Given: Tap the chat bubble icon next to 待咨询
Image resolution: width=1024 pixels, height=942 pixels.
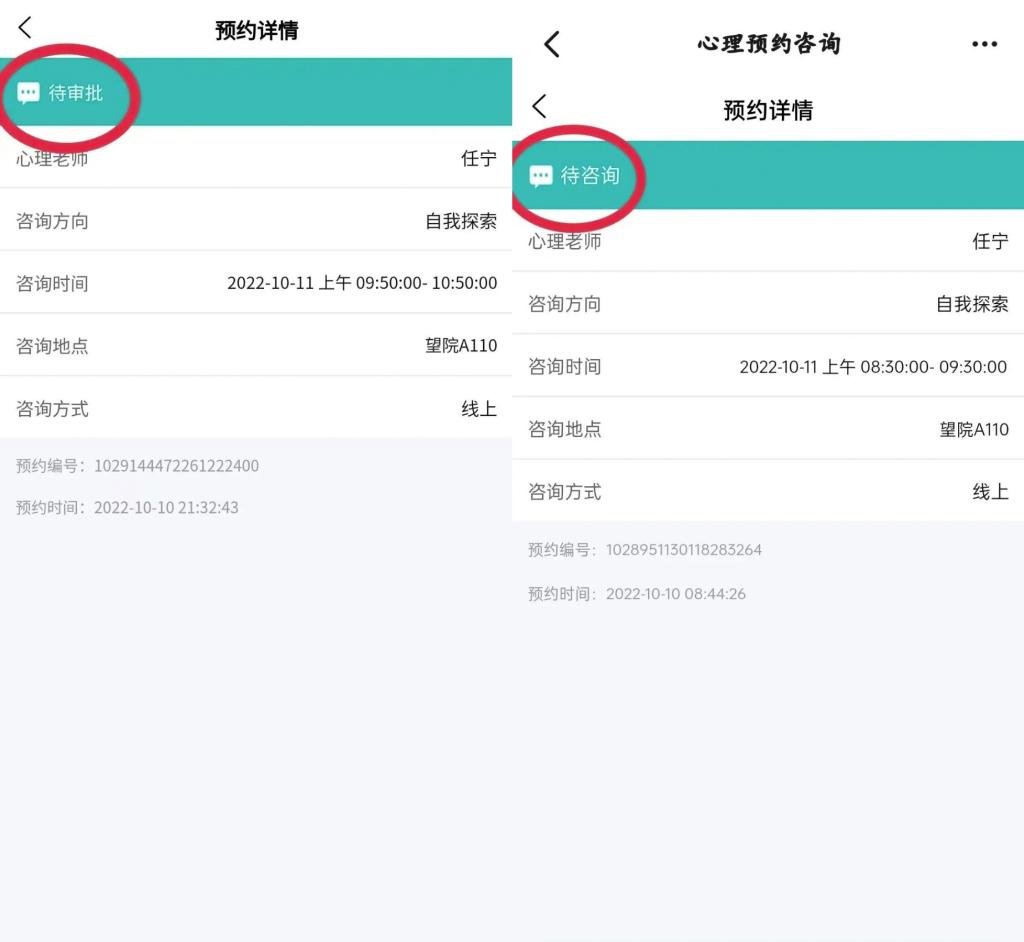Looking at the screenshot, I should pos(541,177).
